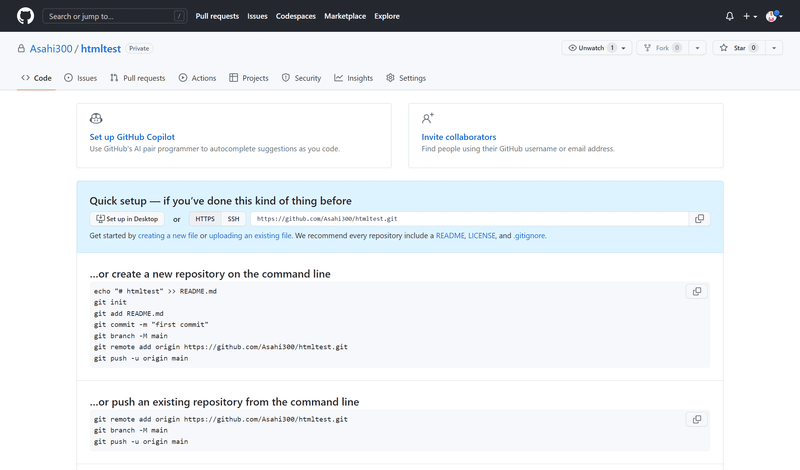Open notifications bell
The width and height of the screenshot is (800, 470).
pyautogui.click(x=730, y=16)
